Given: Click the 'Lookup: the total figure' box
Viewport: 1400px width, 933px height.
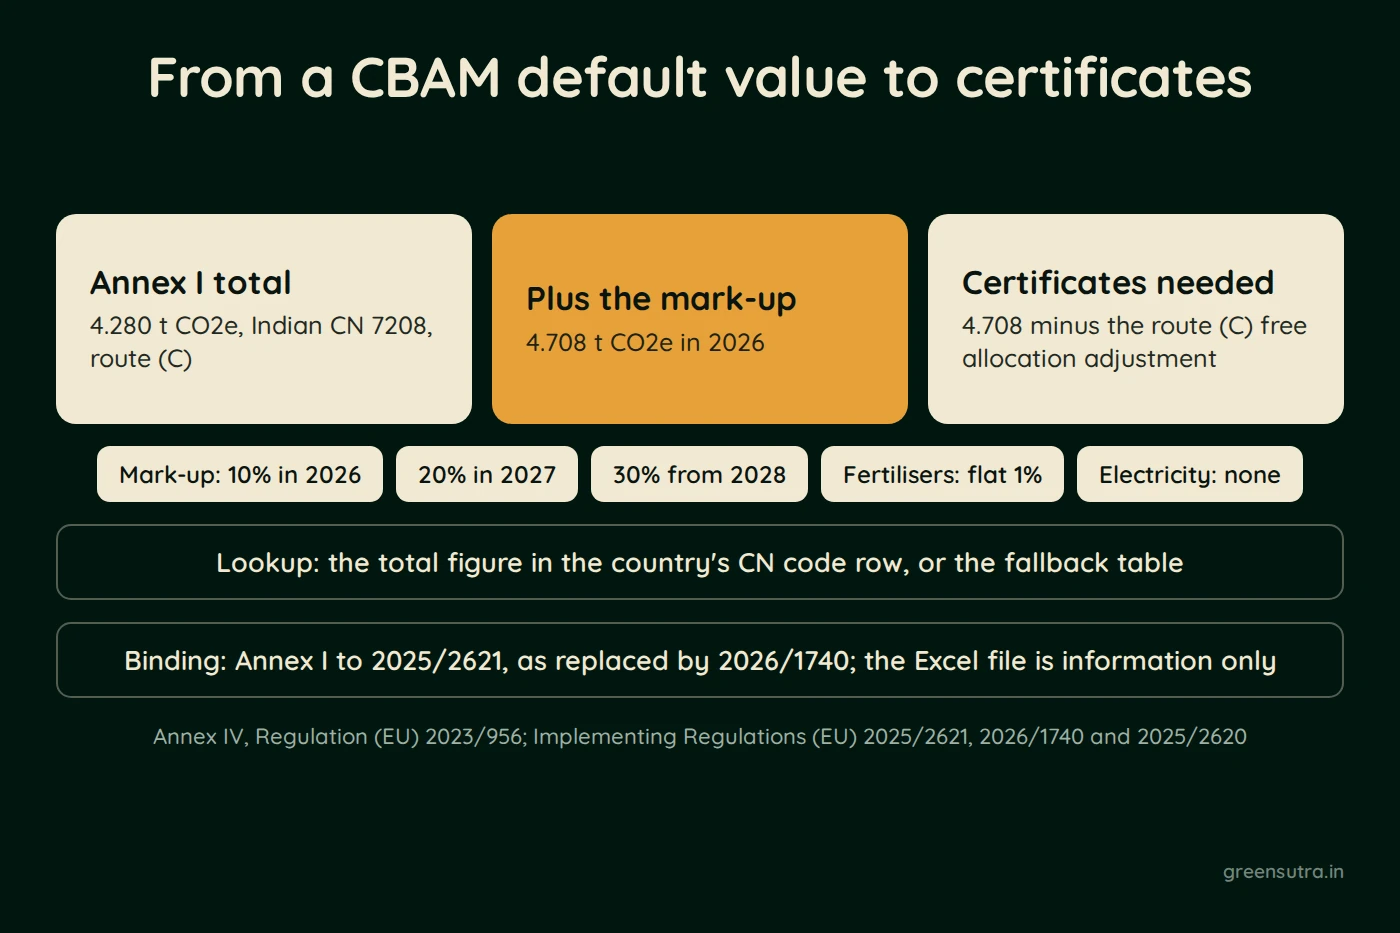Looking at the screenshot, I should (700, 562).
